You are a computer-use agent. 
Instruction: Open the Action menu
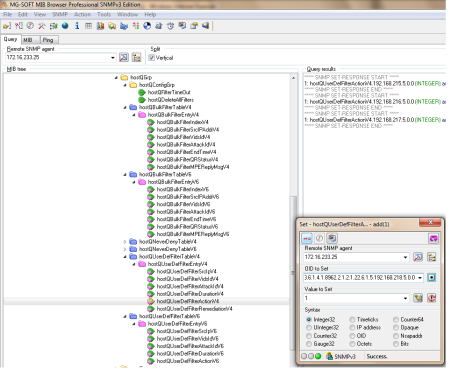click(x=82, y=14)
